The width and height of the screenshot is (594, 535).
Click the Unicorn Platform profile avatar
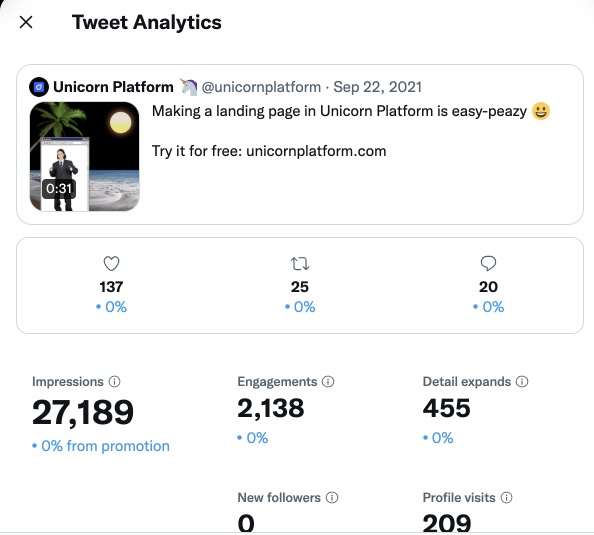tap(39, 87)
